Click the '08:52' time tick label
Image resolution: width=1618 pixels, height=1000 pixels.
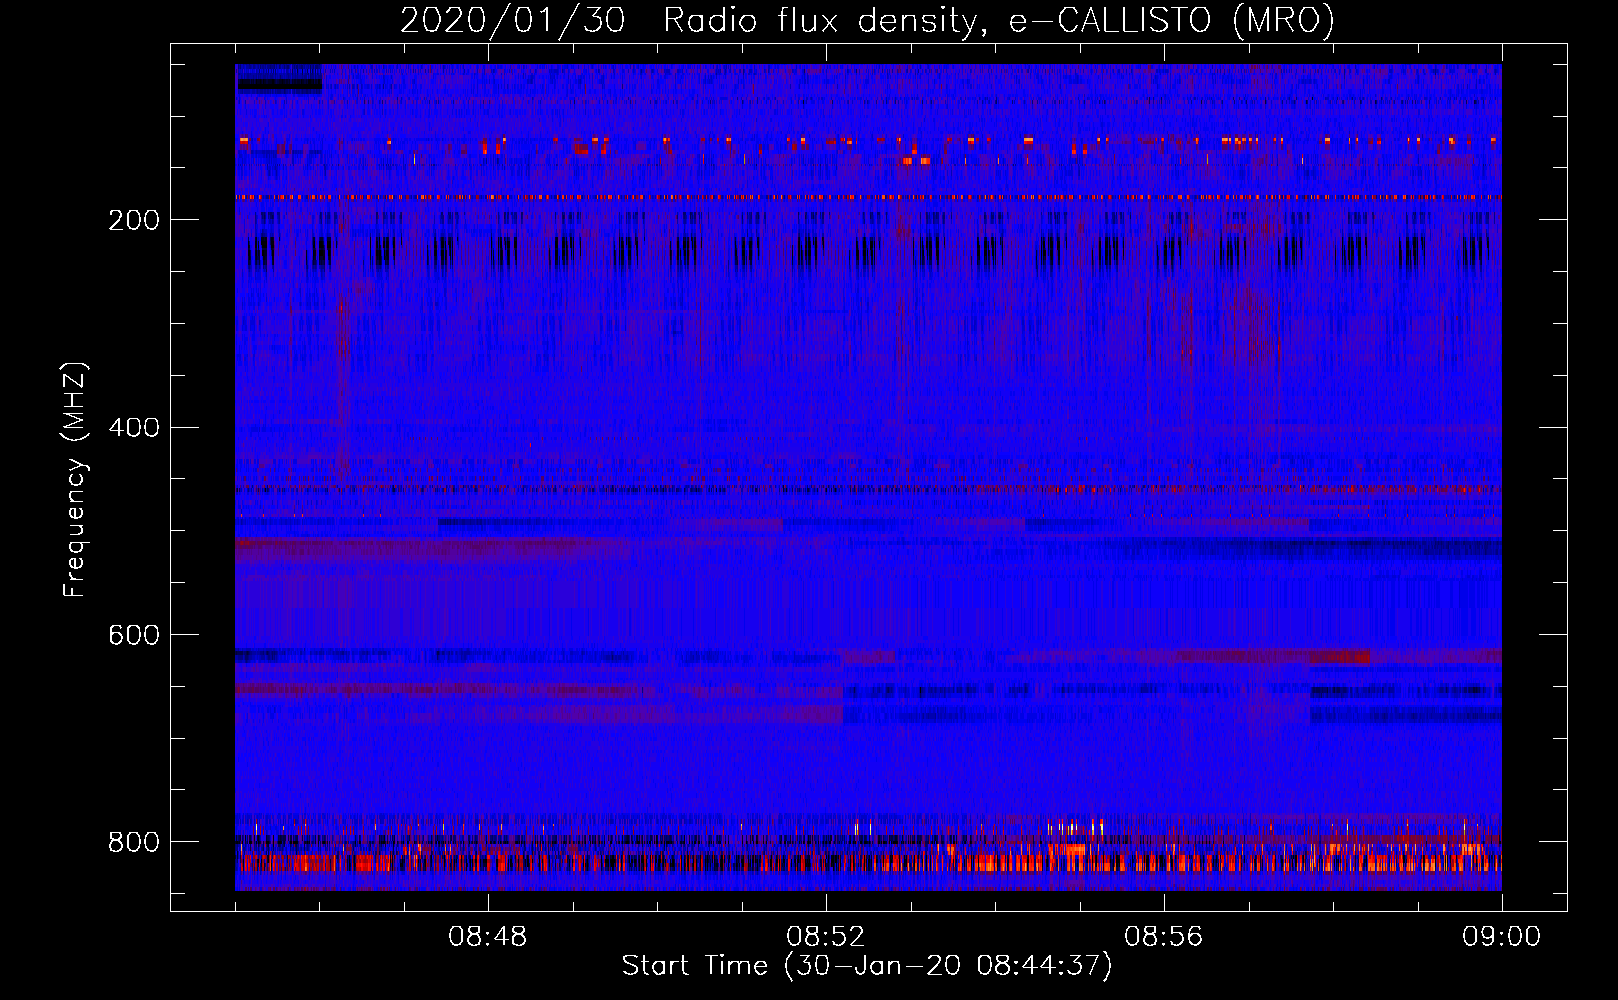(x=826, y=937)
